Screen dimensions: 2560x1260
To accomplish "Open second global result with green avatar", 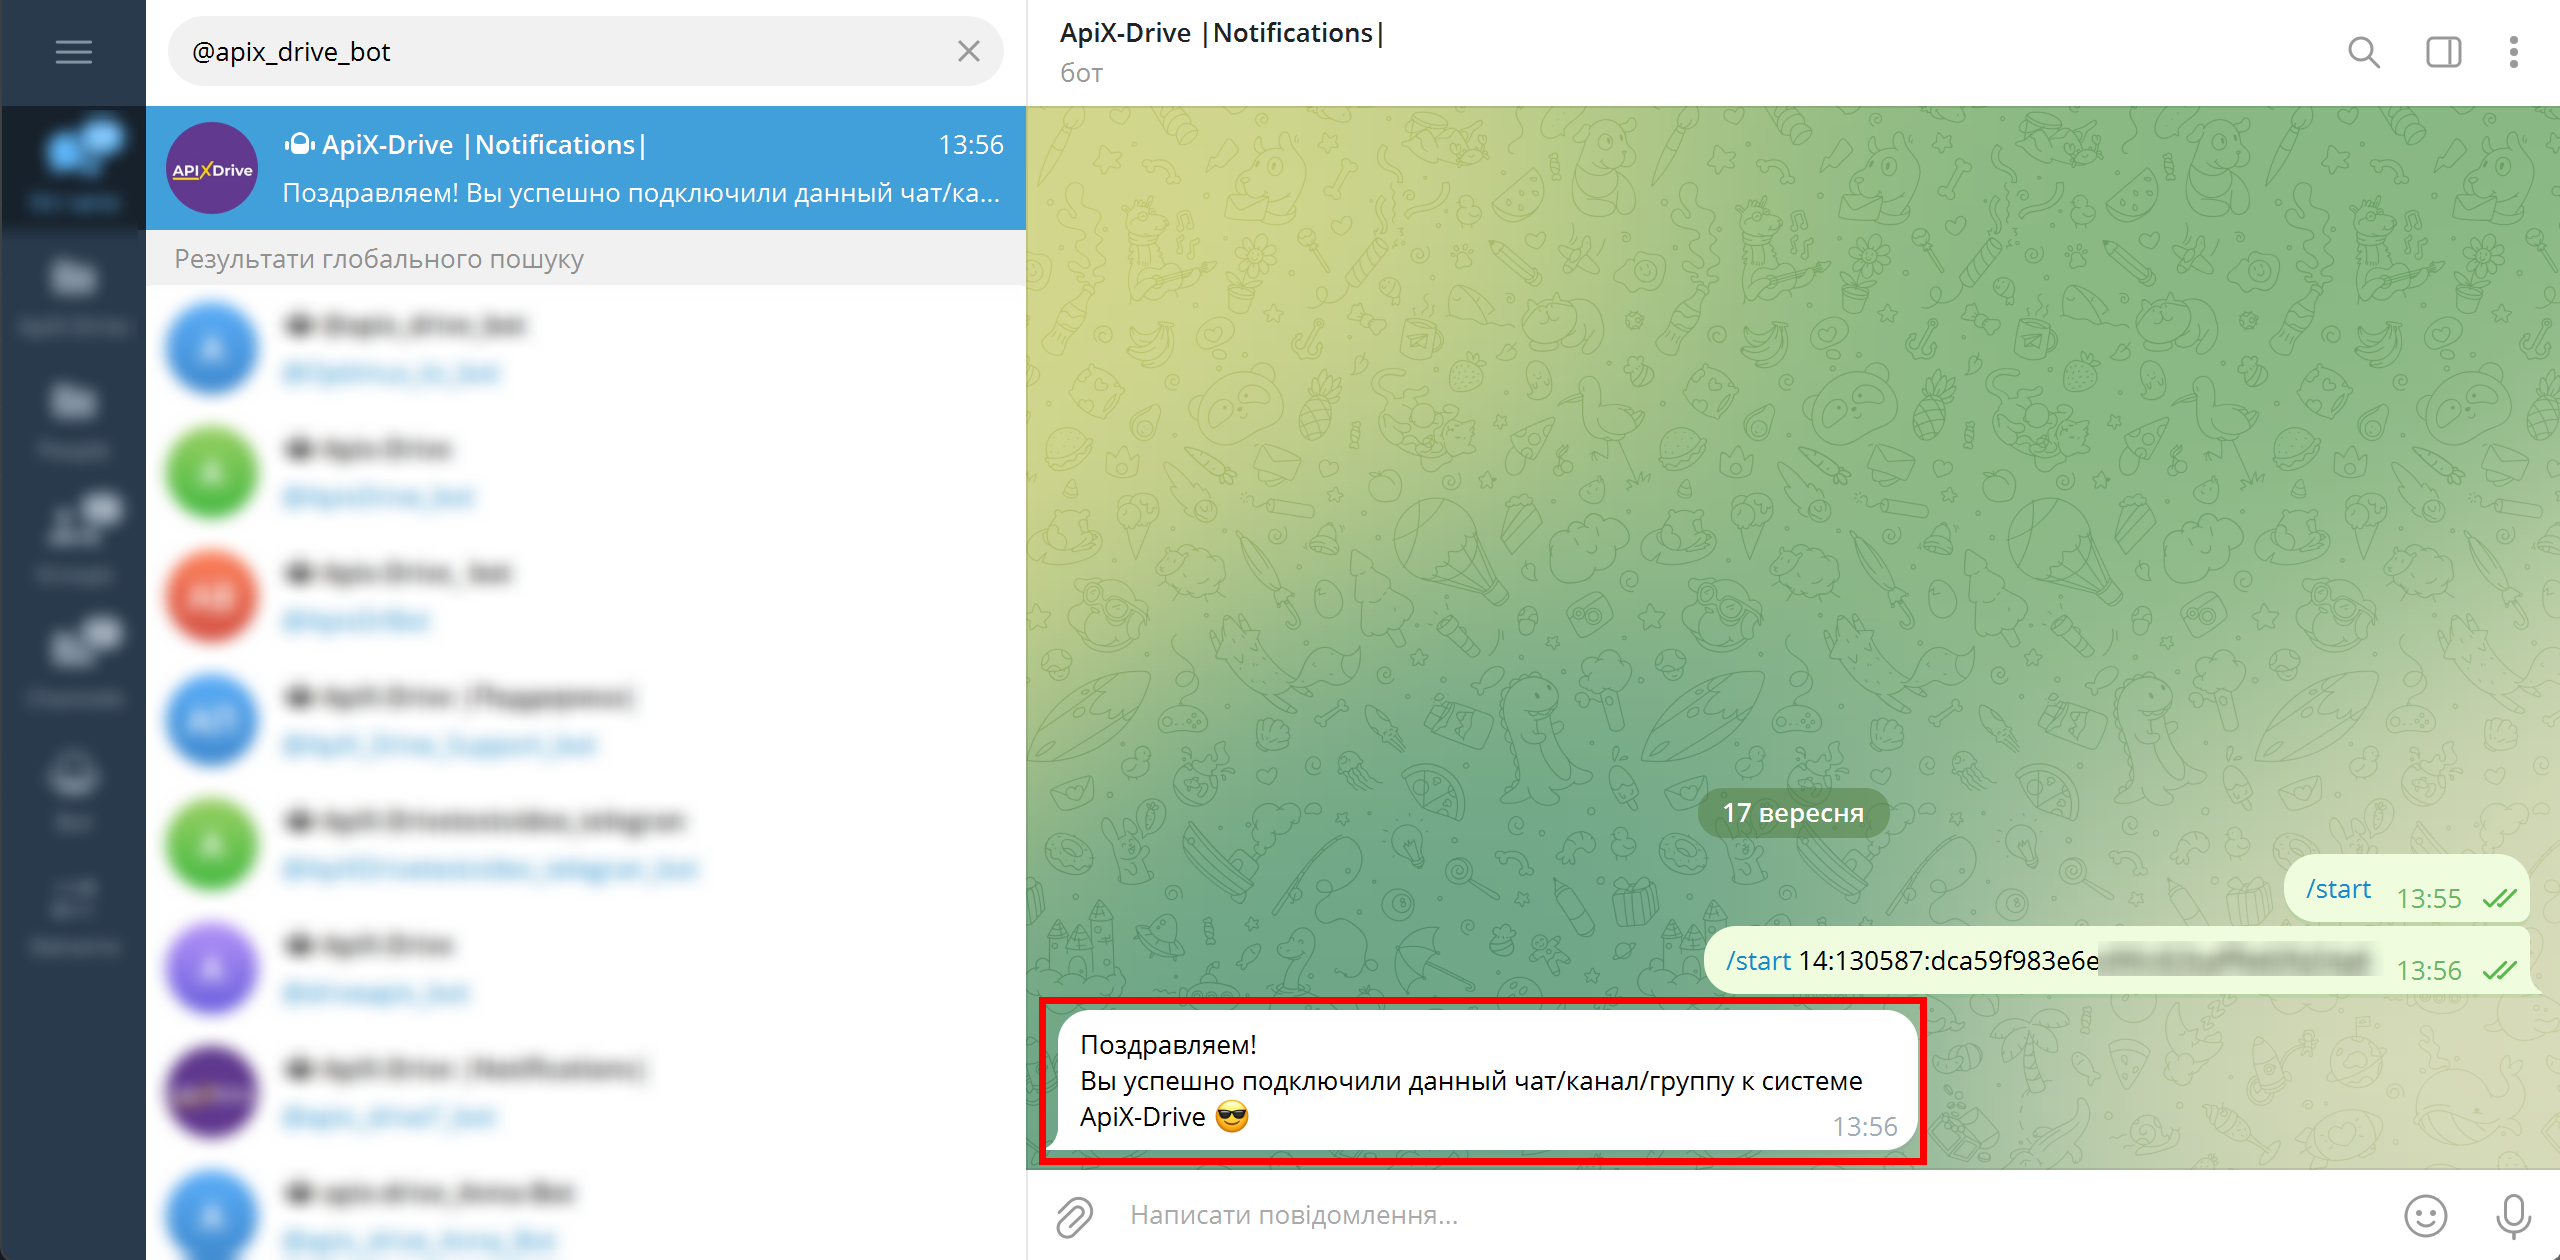I will (586, 472).
